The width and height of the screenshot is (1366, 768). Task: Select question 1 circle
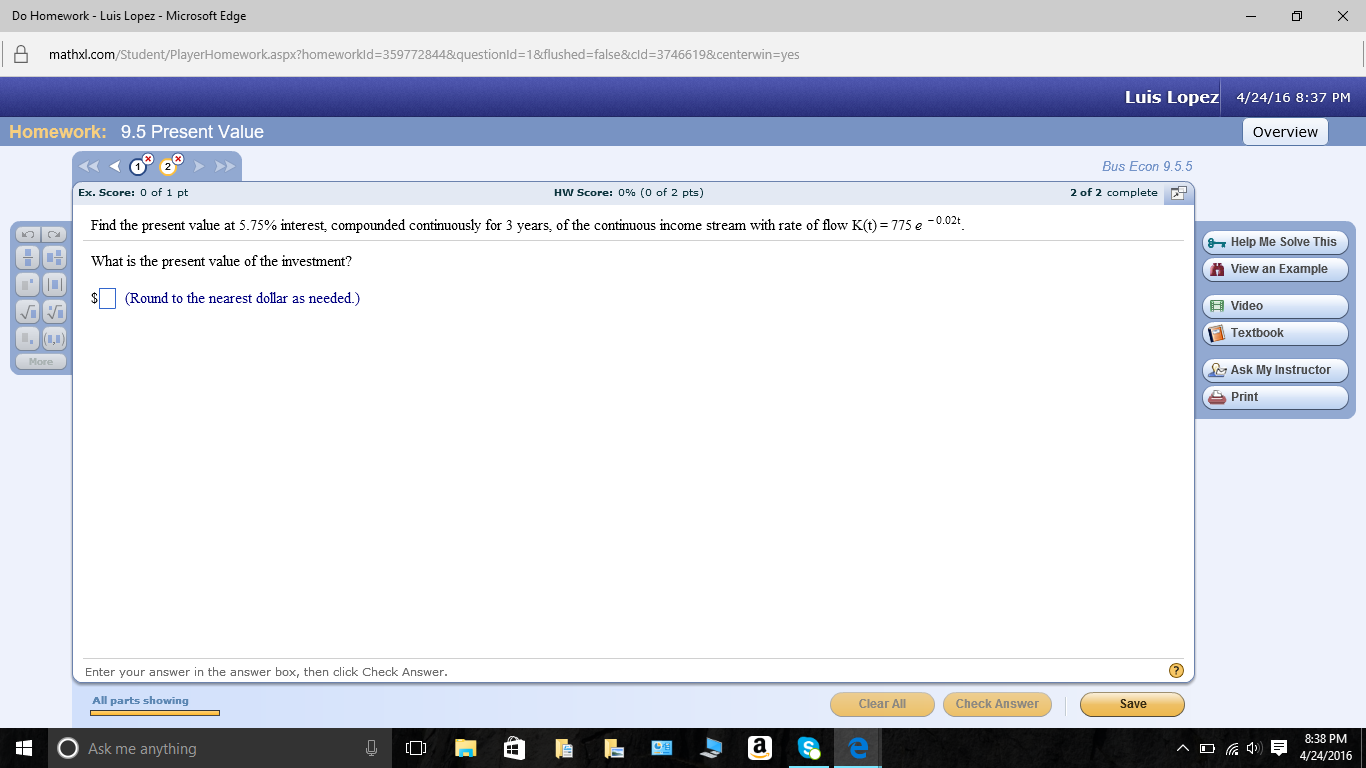138,166
